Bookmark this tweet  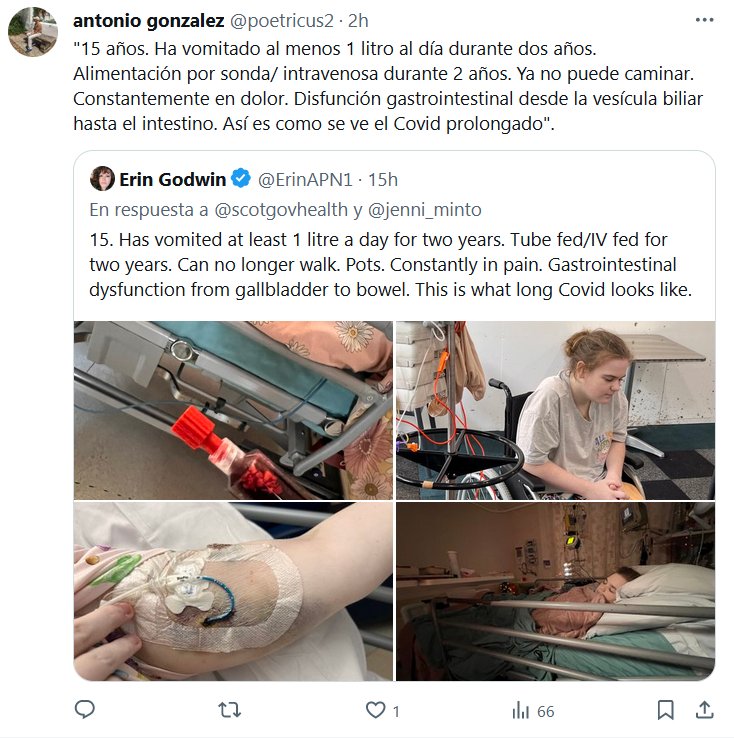[665, 710]
